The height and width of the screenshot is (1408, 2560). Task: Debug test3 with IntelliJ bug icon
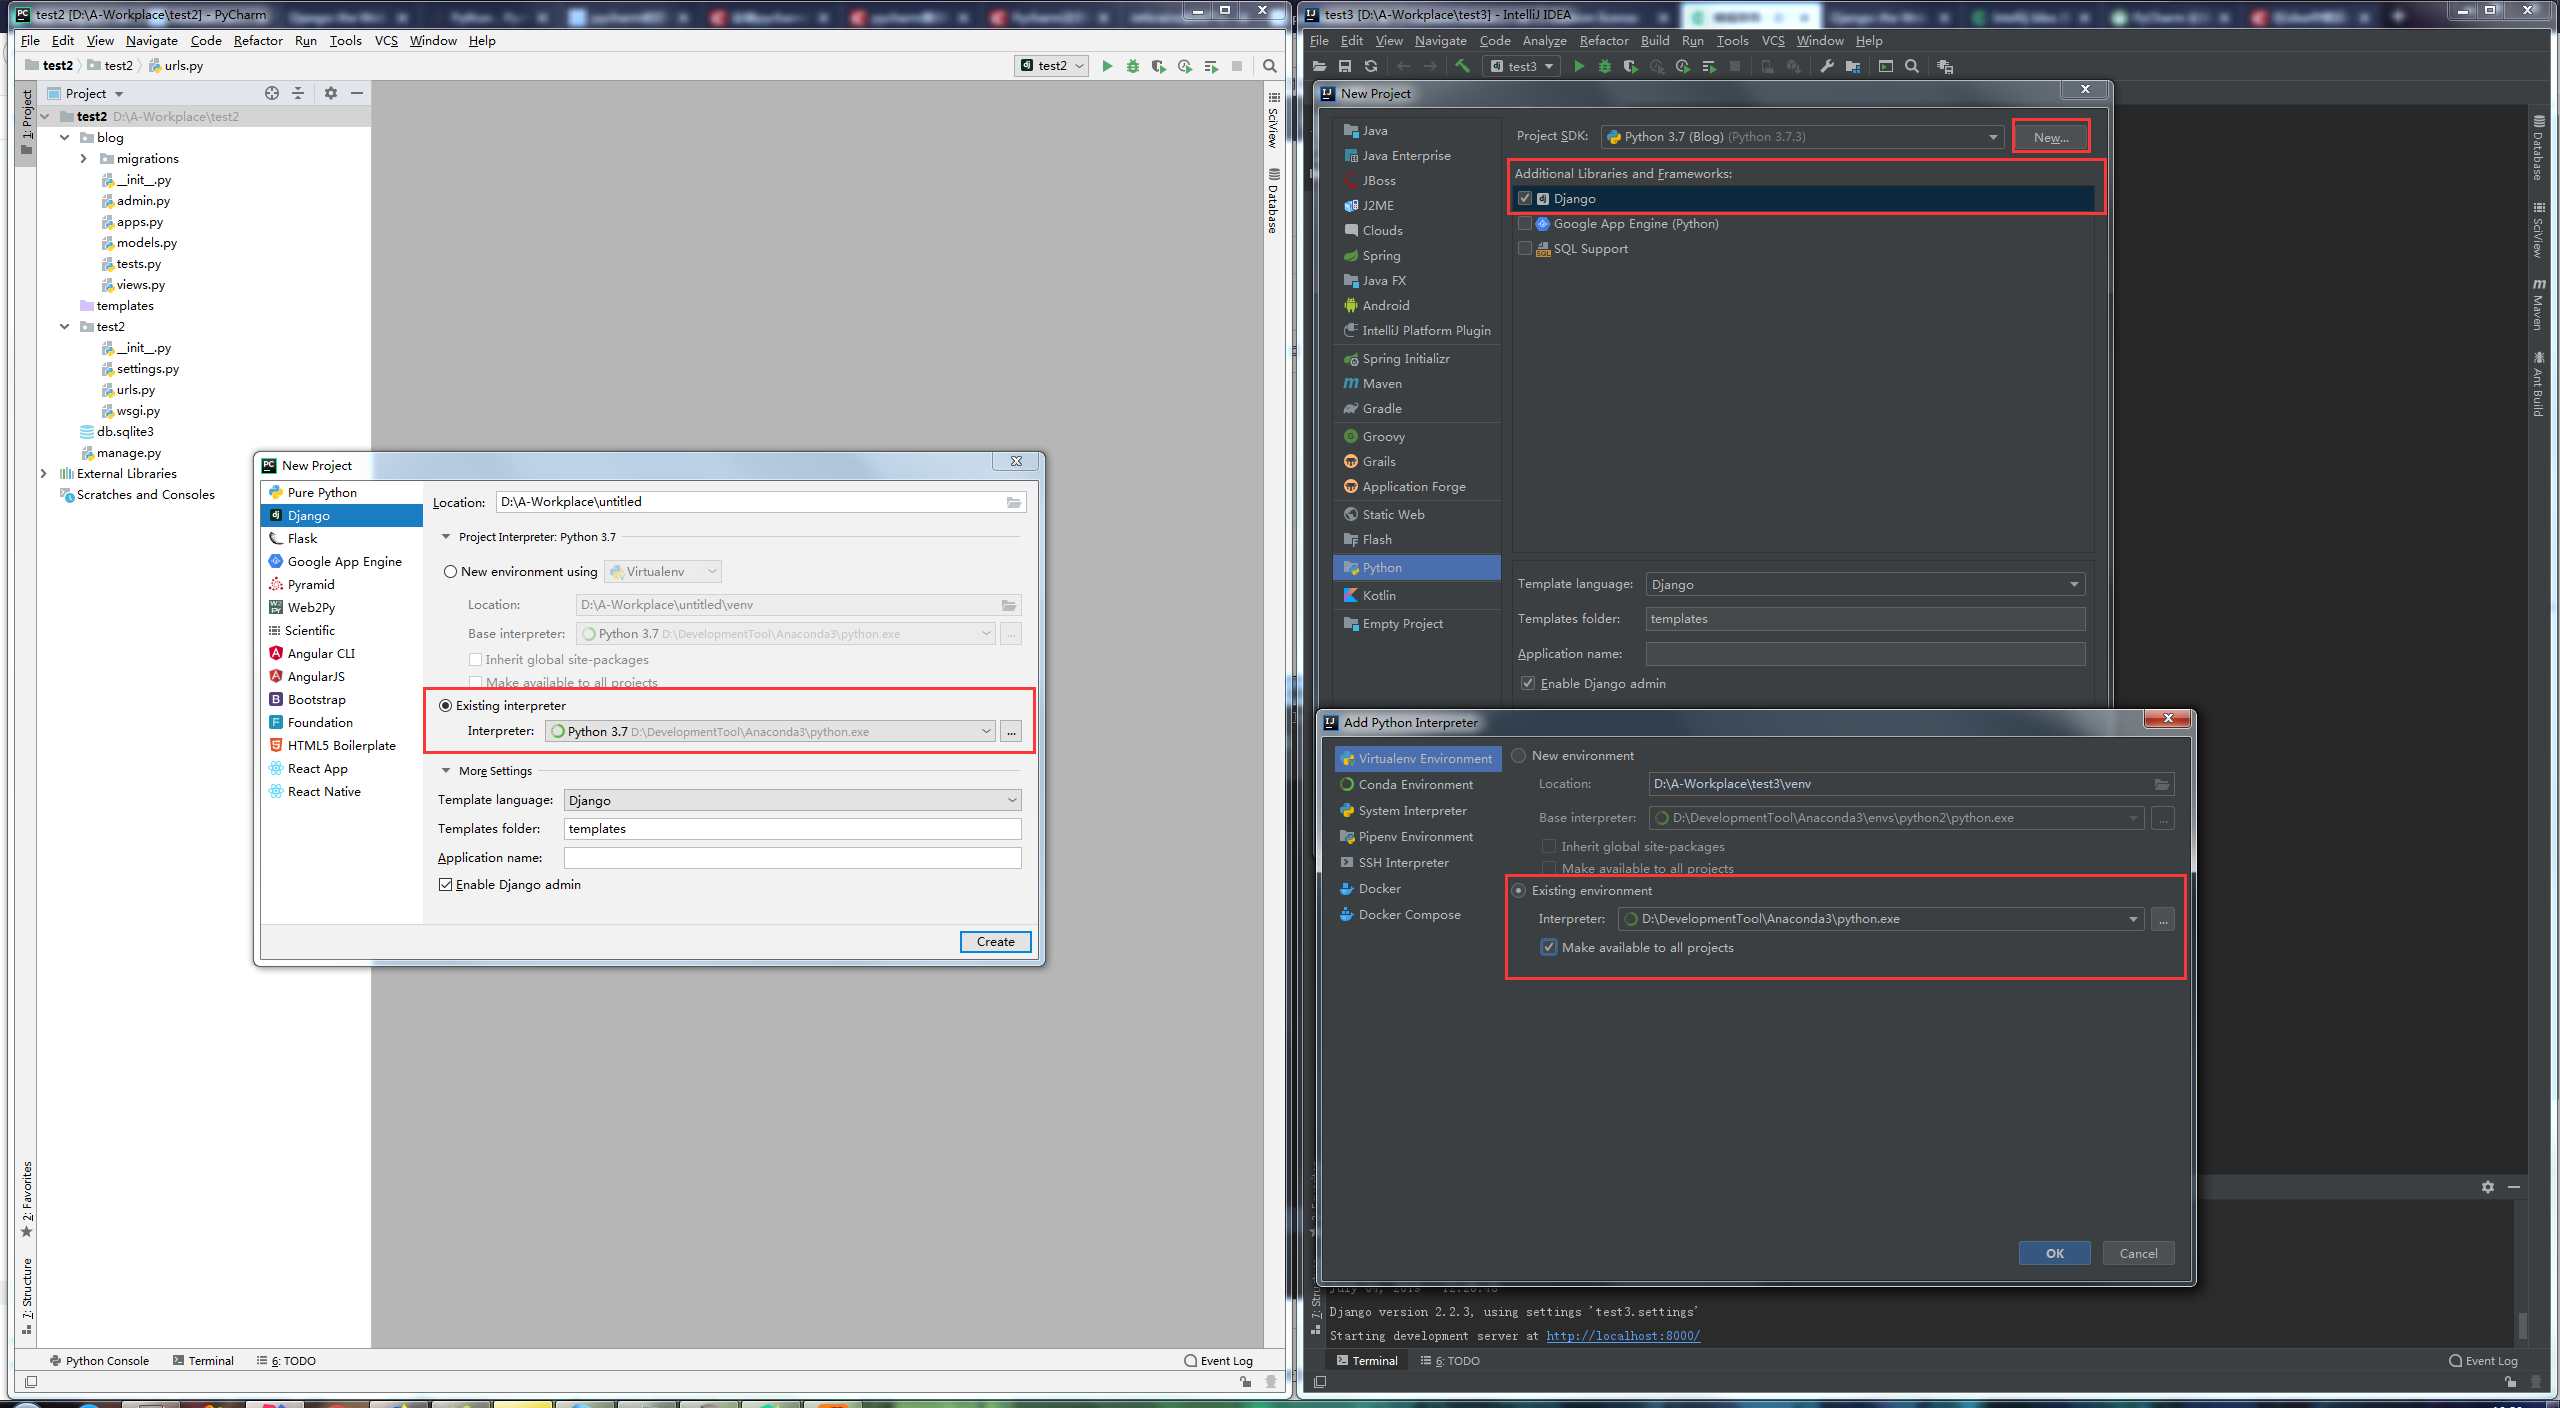[x=1605, y=66]
